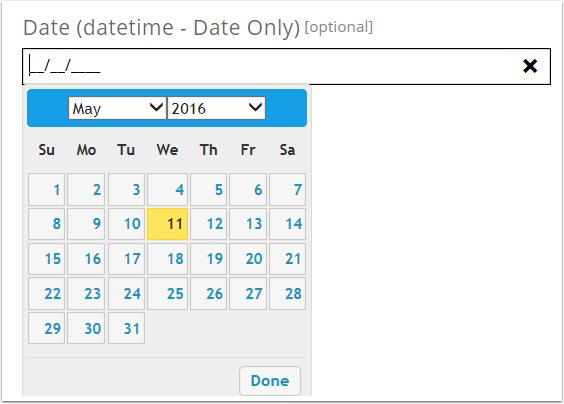Open the May month dropdown
This screenshot has height=404, width=564.
(x=118, y=108)
